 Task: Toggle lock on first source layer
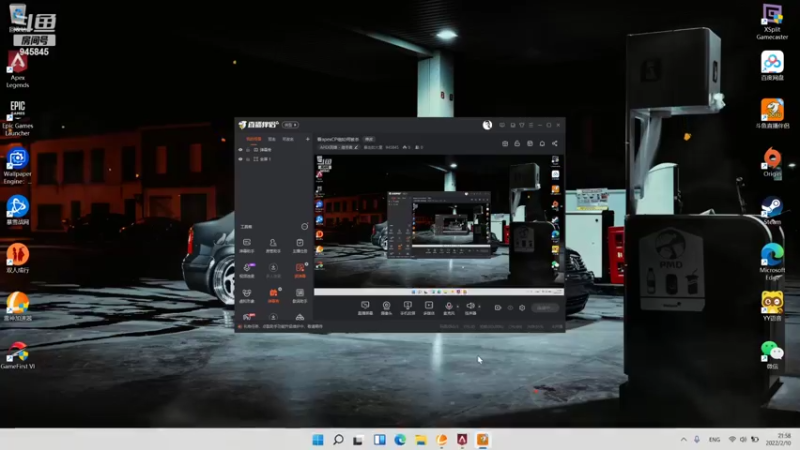pos(248,150)
